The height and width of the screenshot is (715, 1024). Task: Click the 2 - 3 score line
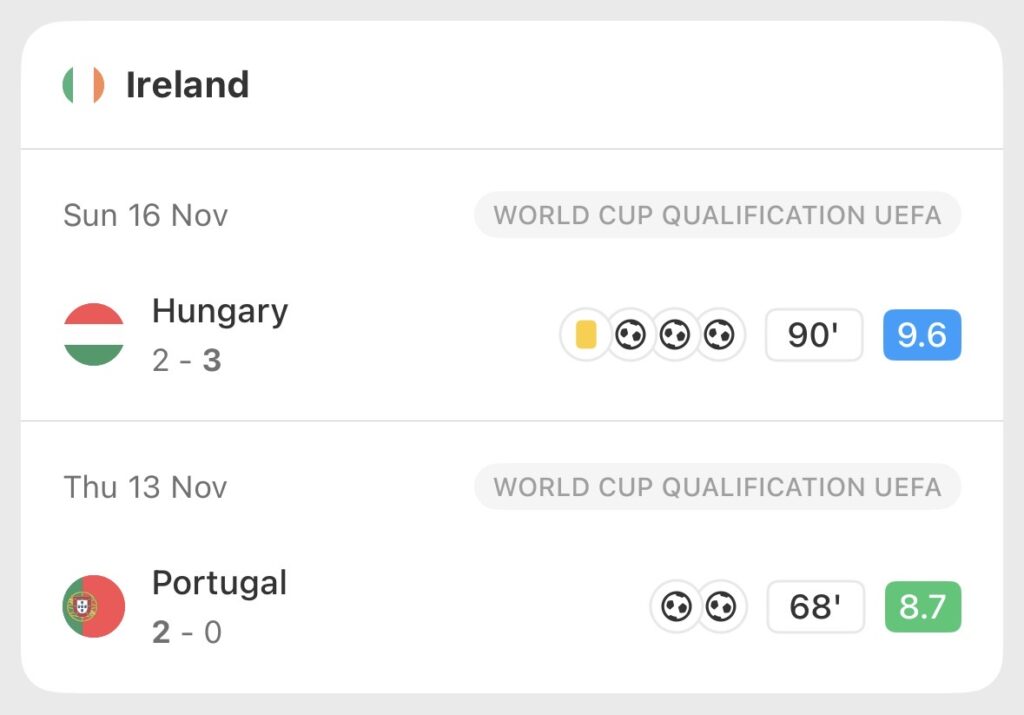click(x=186, y=360)
